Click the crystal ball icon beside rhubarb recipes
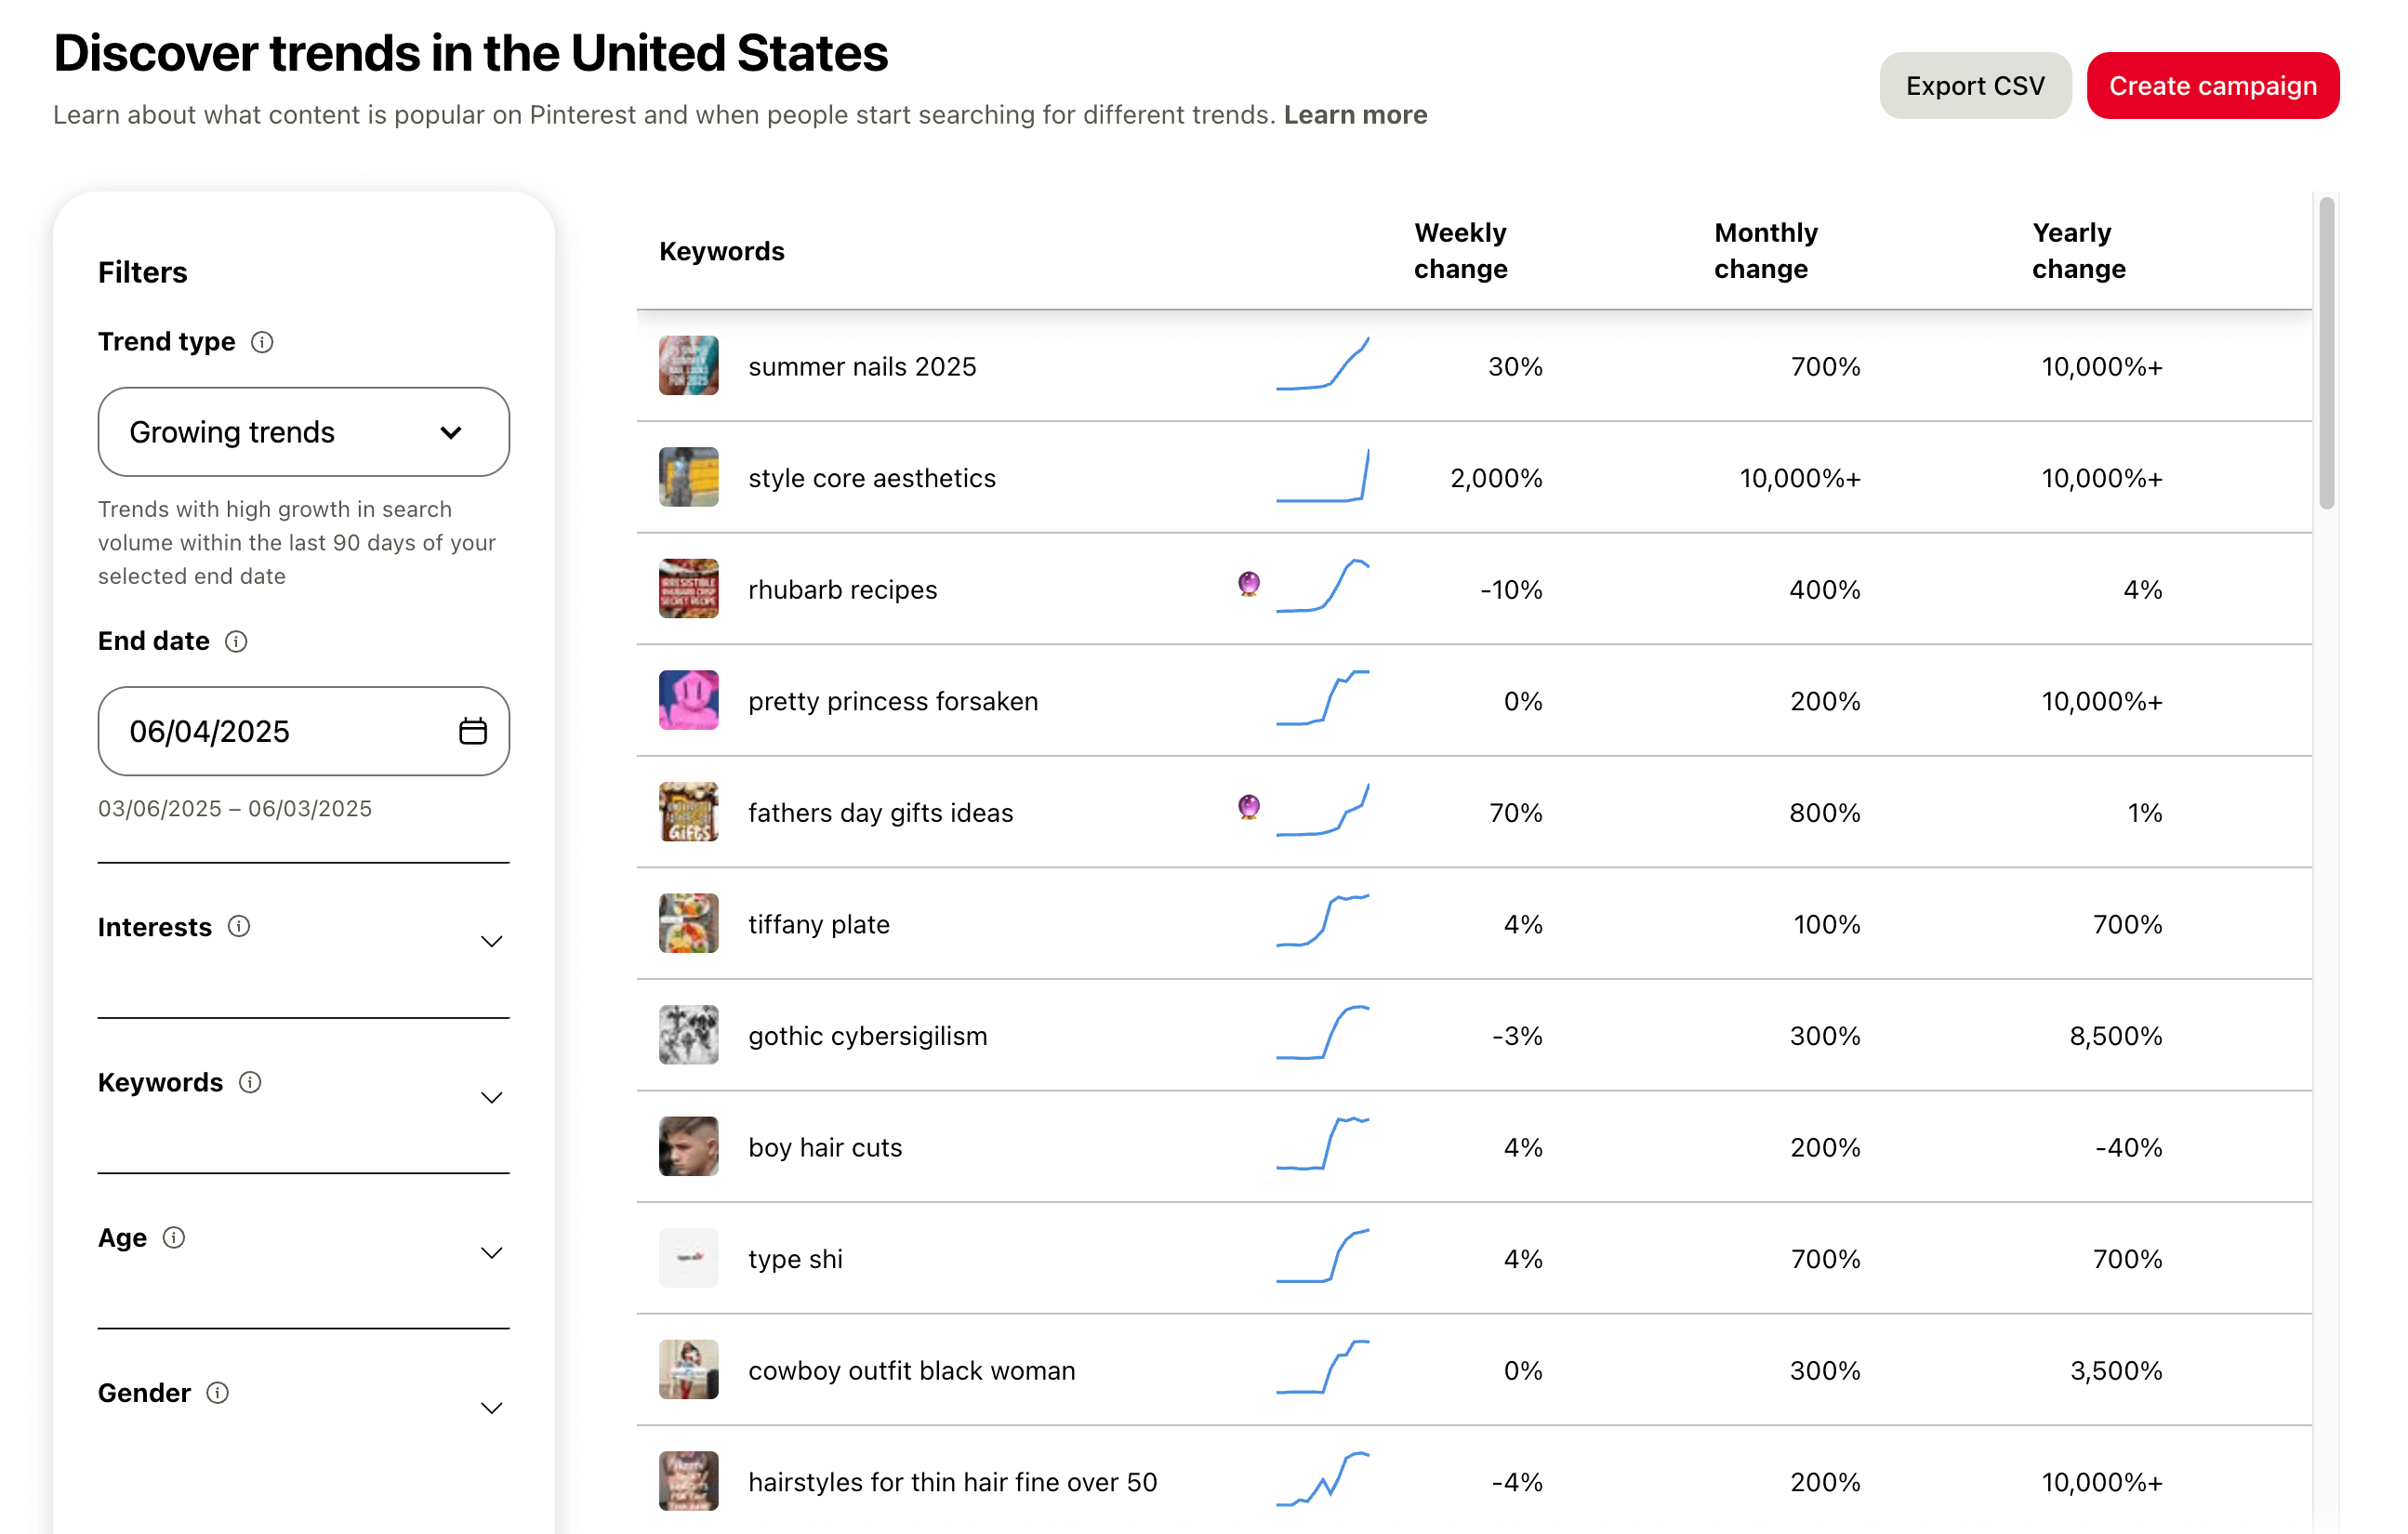Screen dimensions: 2408x1534 1247,584
